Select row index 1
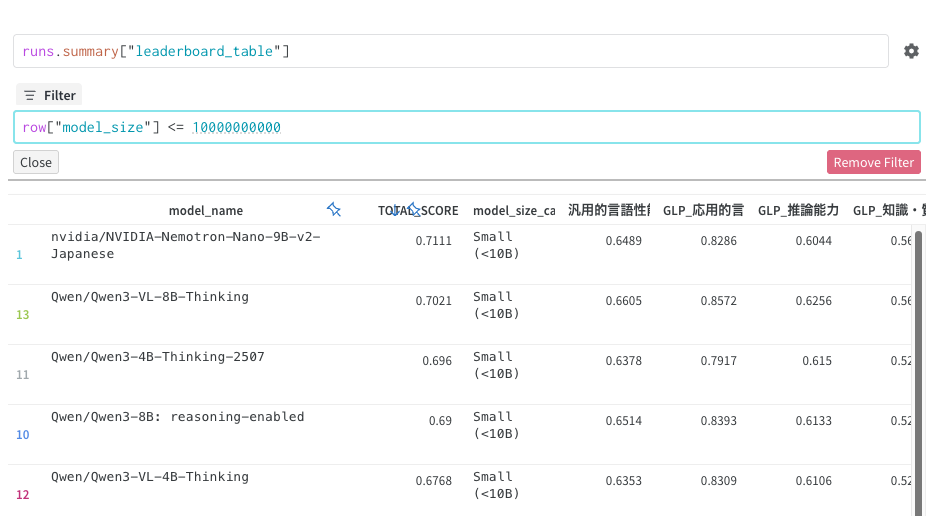Viewport: 937px width, 516px height. (19, 255)
